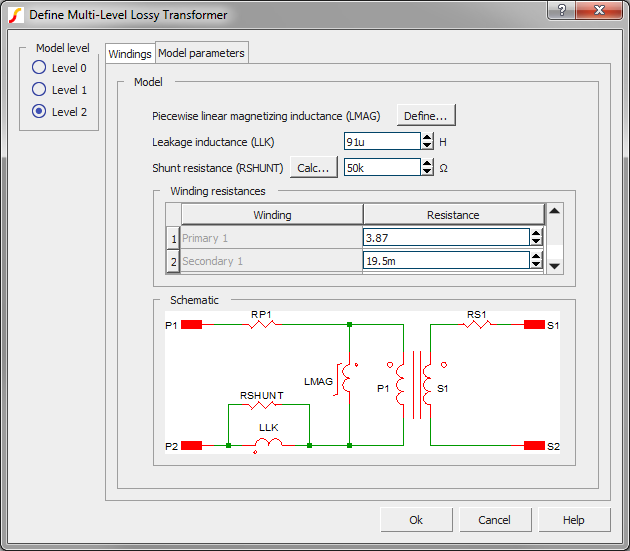Click the red S2 terminal in schematic
The height and width of the screenshot is (551, 630).
[x=533, y=445]
